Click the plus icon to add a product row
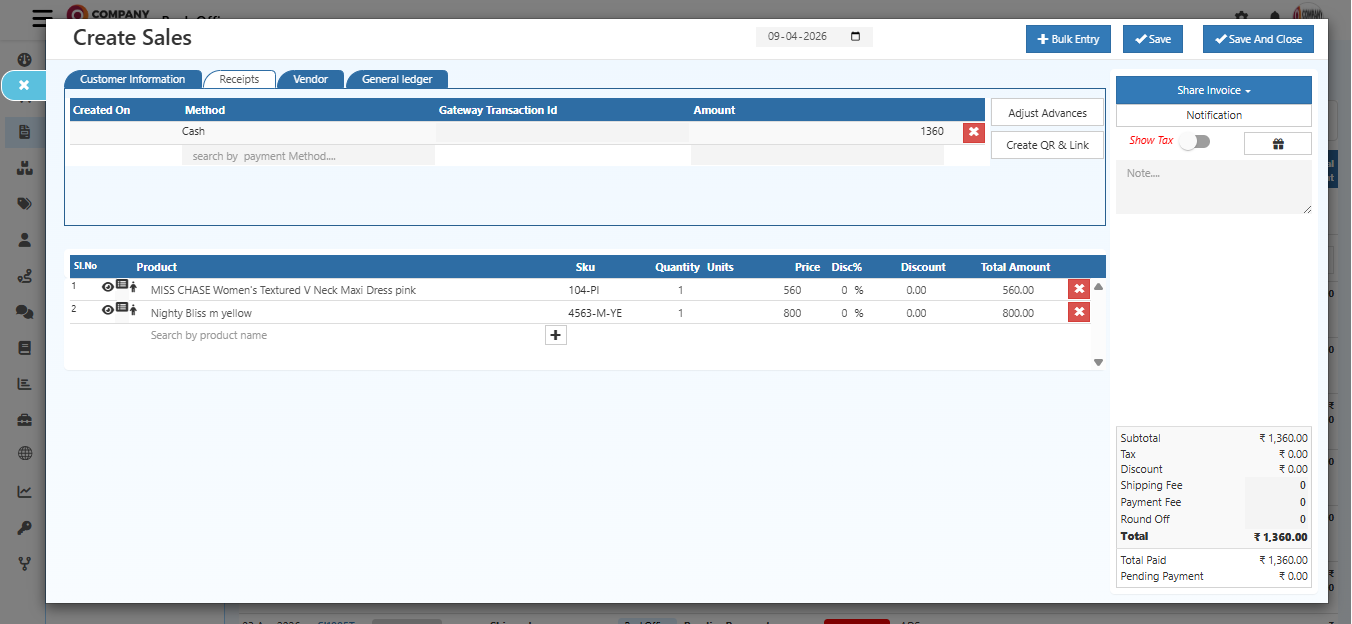1352x624 pixels. click(x=556, y=334)
